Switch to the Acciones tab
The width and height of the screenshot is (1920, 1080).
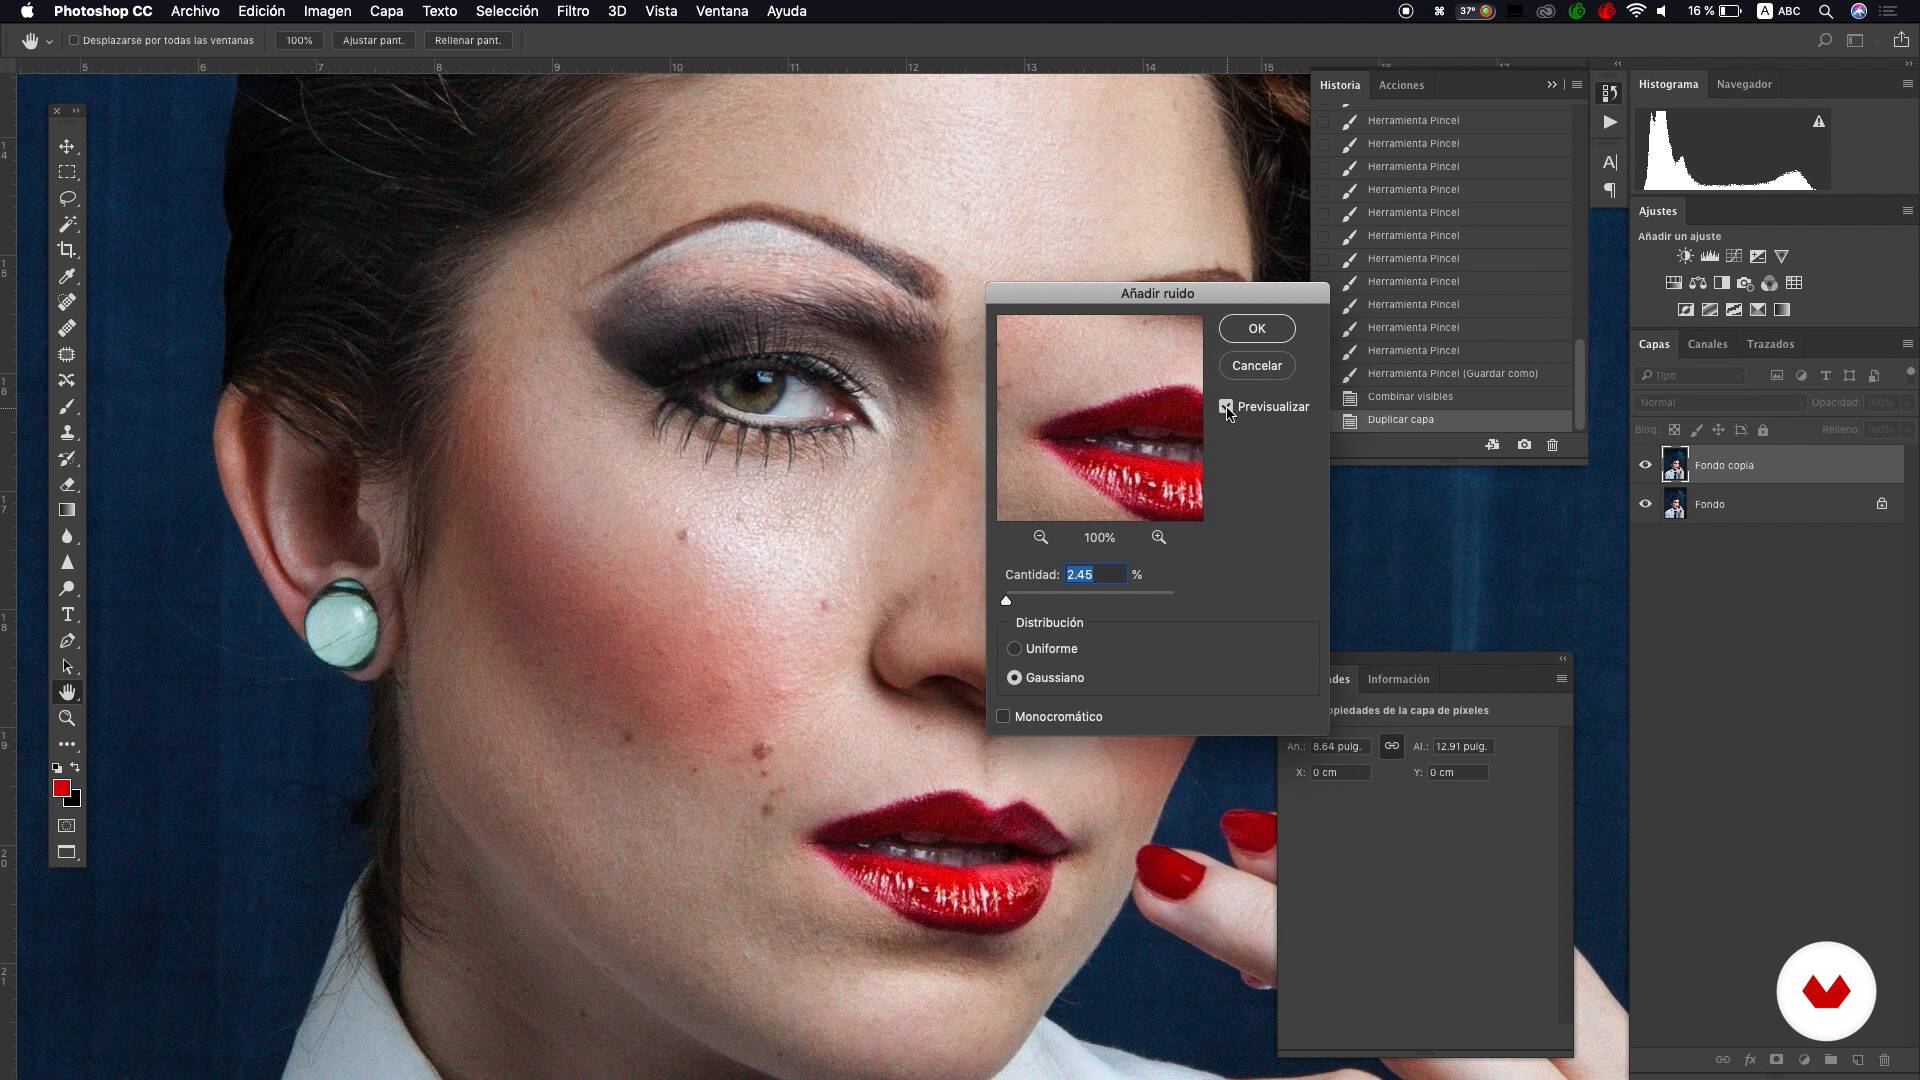click(x=1401, y=85)
